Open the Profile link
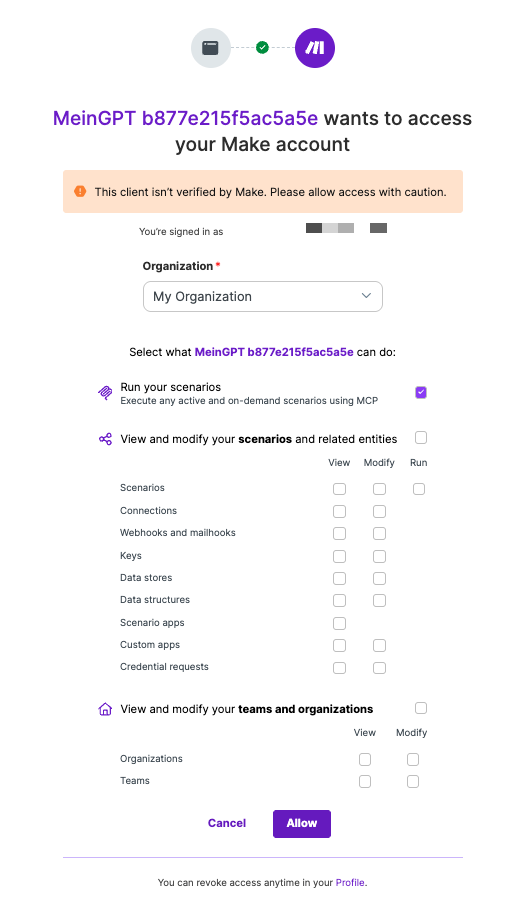The width and height of the screenshot is (523, 900). pyautogui.click(x=350, y=883)
